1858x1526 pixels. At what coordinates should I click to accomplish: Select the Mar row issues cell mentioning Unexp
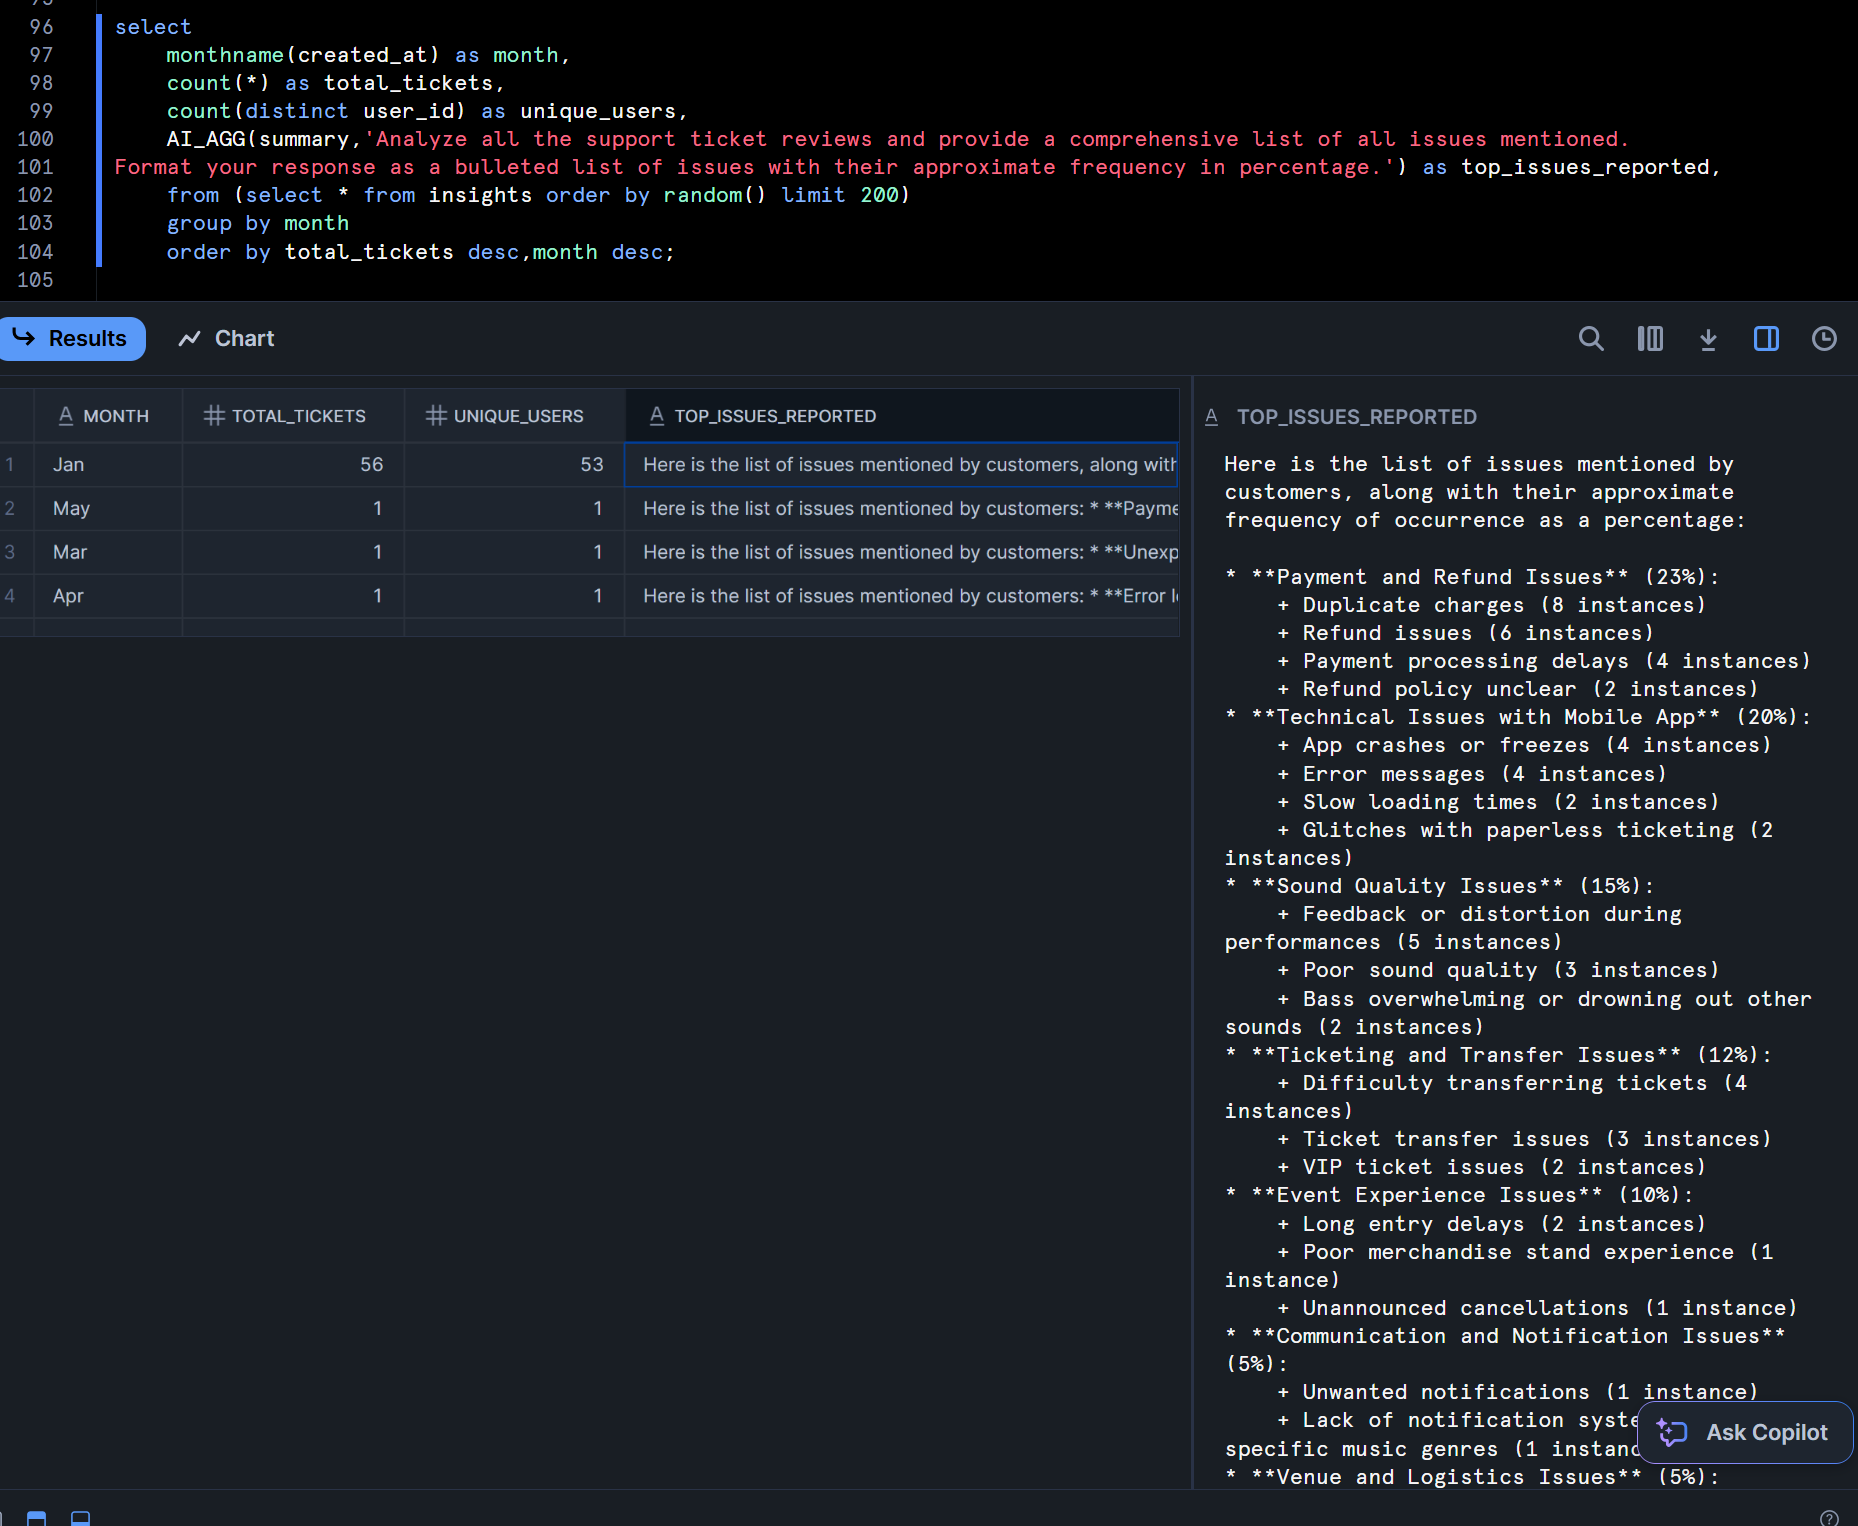click(x=902, y=552)
